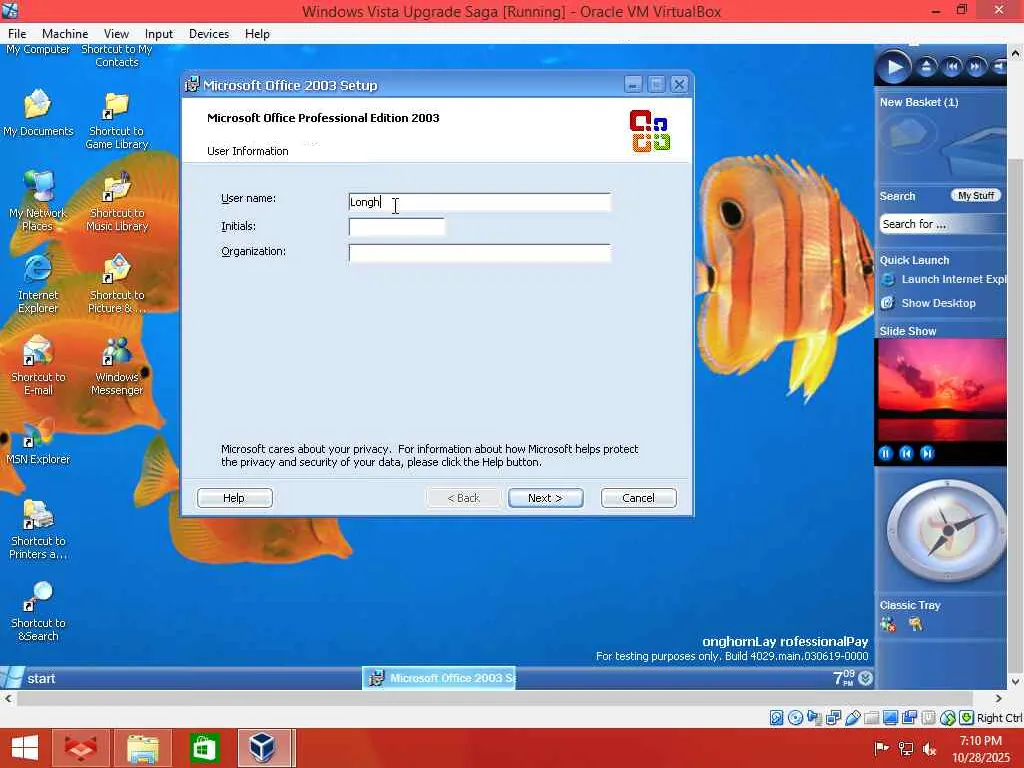Select Shortcut to Printers desktop icon
Viewport: 1024px width, 768px height.
38,529
